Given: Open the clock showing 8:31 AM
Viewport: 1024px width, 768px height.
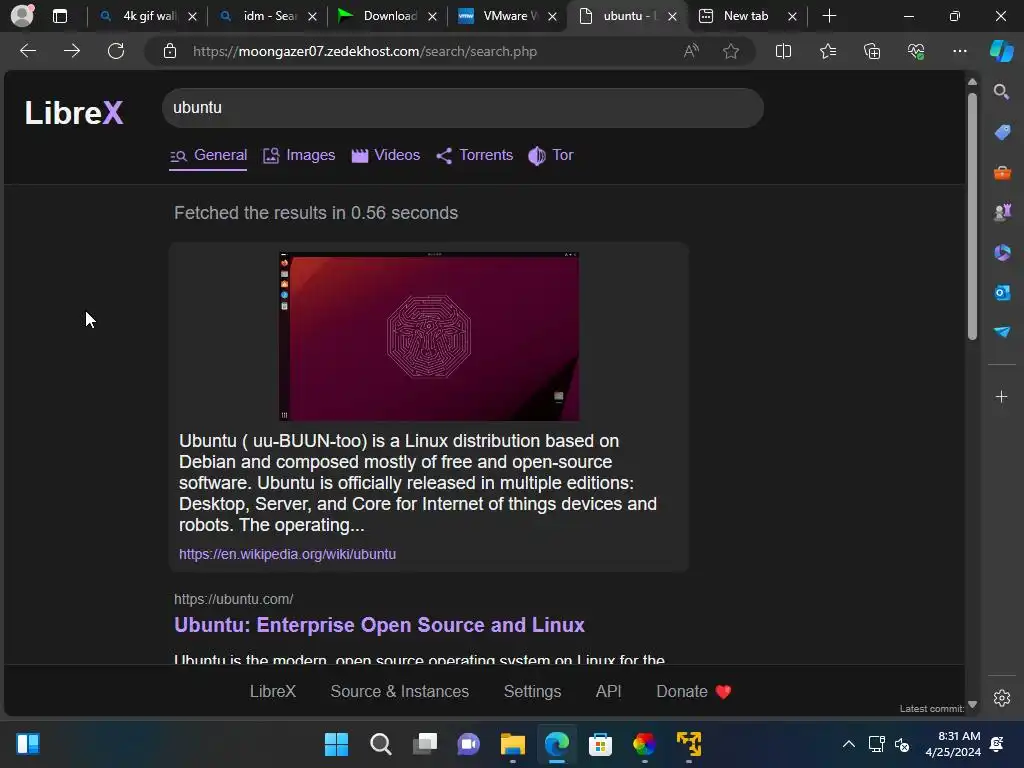Looking at the screenshot, I should tap(953, 744).
